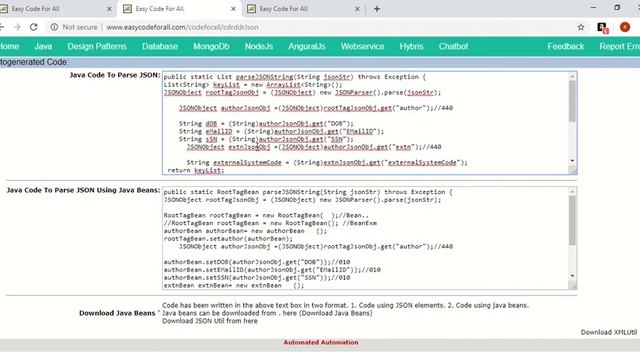This screenshot has height=360, width=640.
Task: Open the Hybris menu
Action: (x=411, y=47)
